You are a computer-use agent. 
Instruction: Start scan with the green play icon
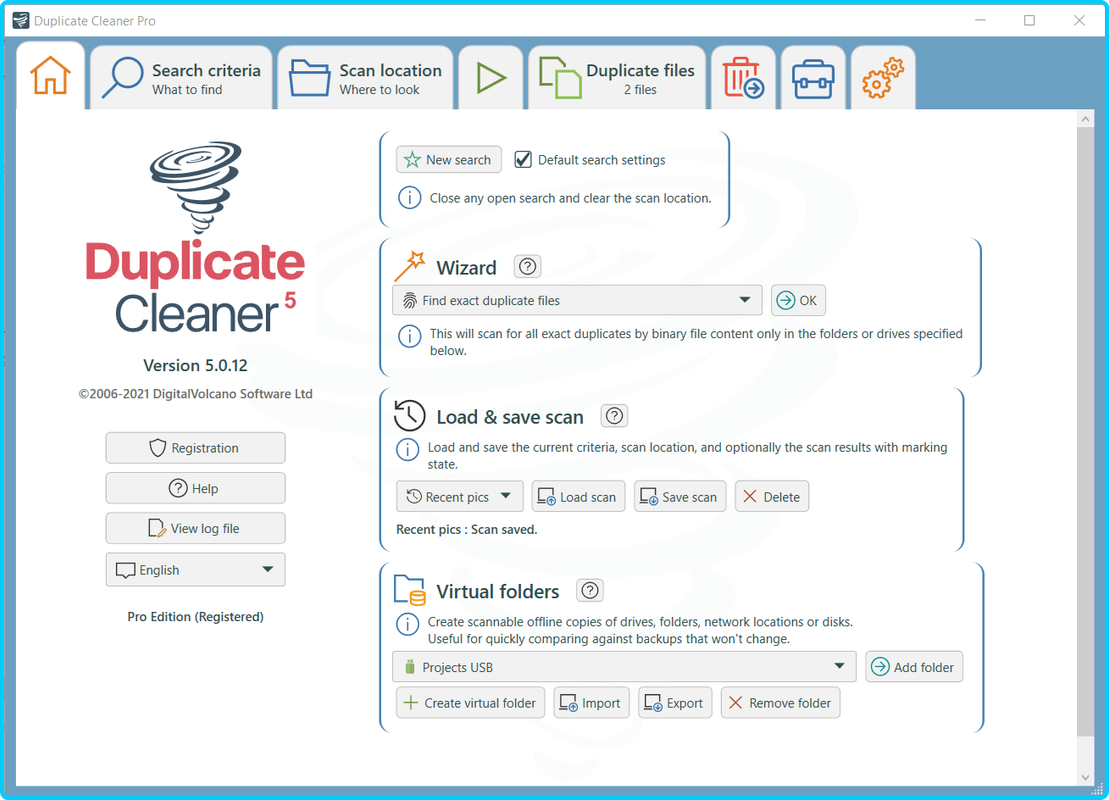491,79
